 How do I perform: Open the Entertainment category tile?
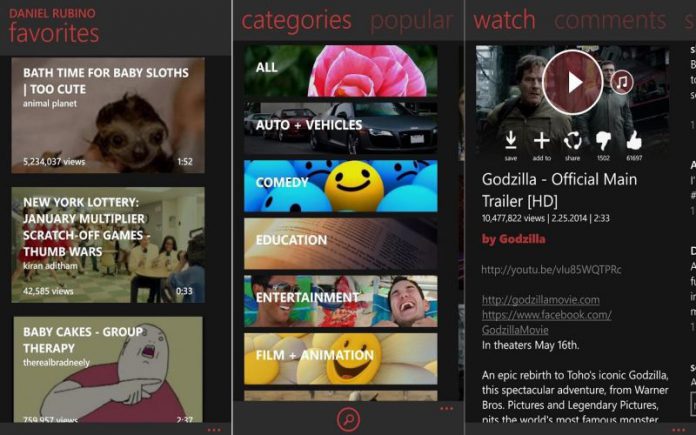click(x=340, y=301)
